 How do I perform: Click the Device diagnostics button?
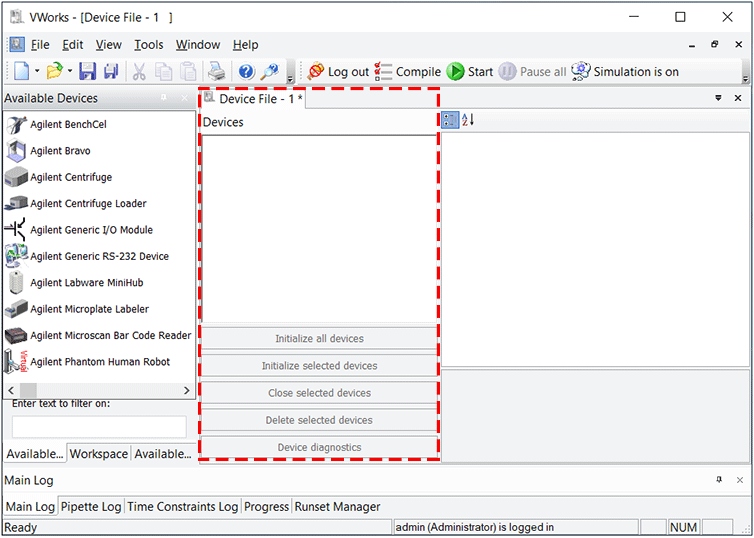coord(319,448)
